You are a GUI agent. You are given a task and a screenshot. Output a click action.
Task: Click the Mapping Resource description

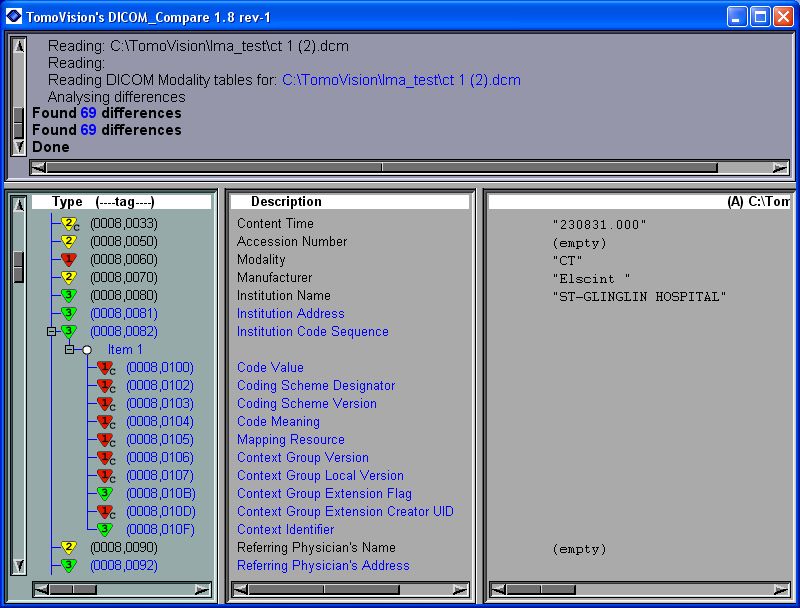pos(291,440)
